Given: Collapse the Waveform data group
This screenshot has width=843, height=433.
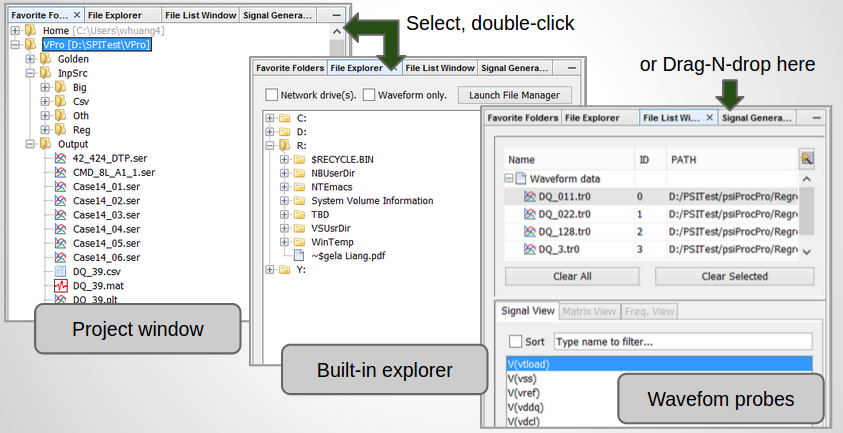Looking at the screenshot, I should (509, 179).
